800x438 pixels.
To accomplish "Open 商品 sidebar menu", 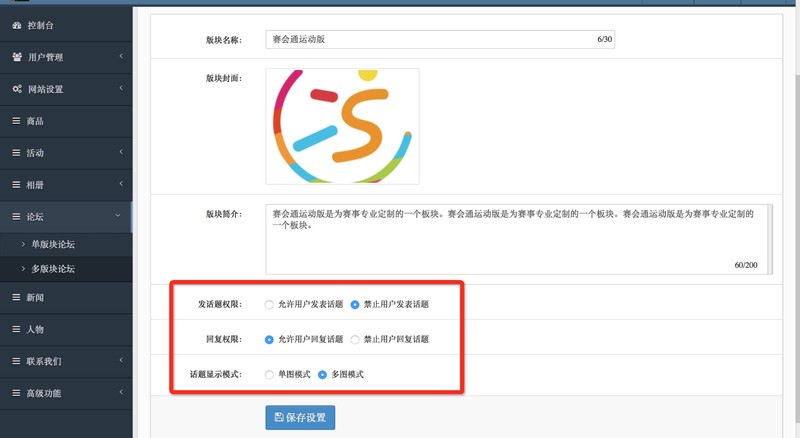I will click(66, 121).
